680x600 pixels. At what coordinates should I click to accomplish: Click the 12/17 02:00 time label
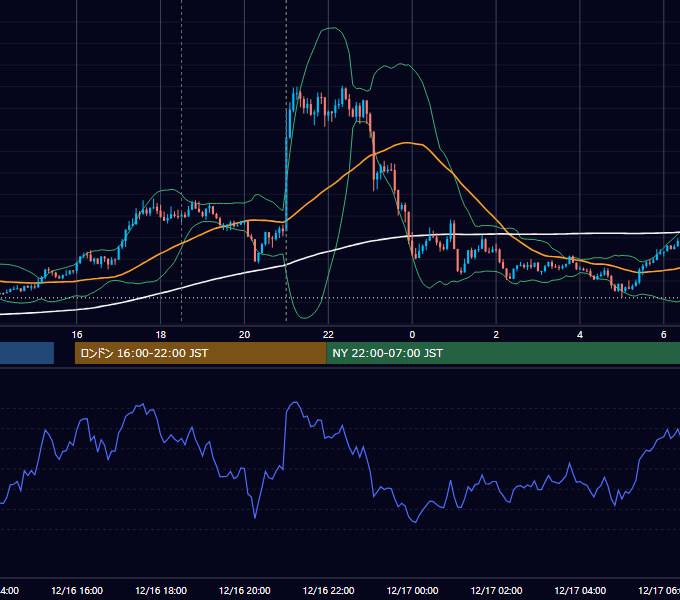tap(496, 590)
